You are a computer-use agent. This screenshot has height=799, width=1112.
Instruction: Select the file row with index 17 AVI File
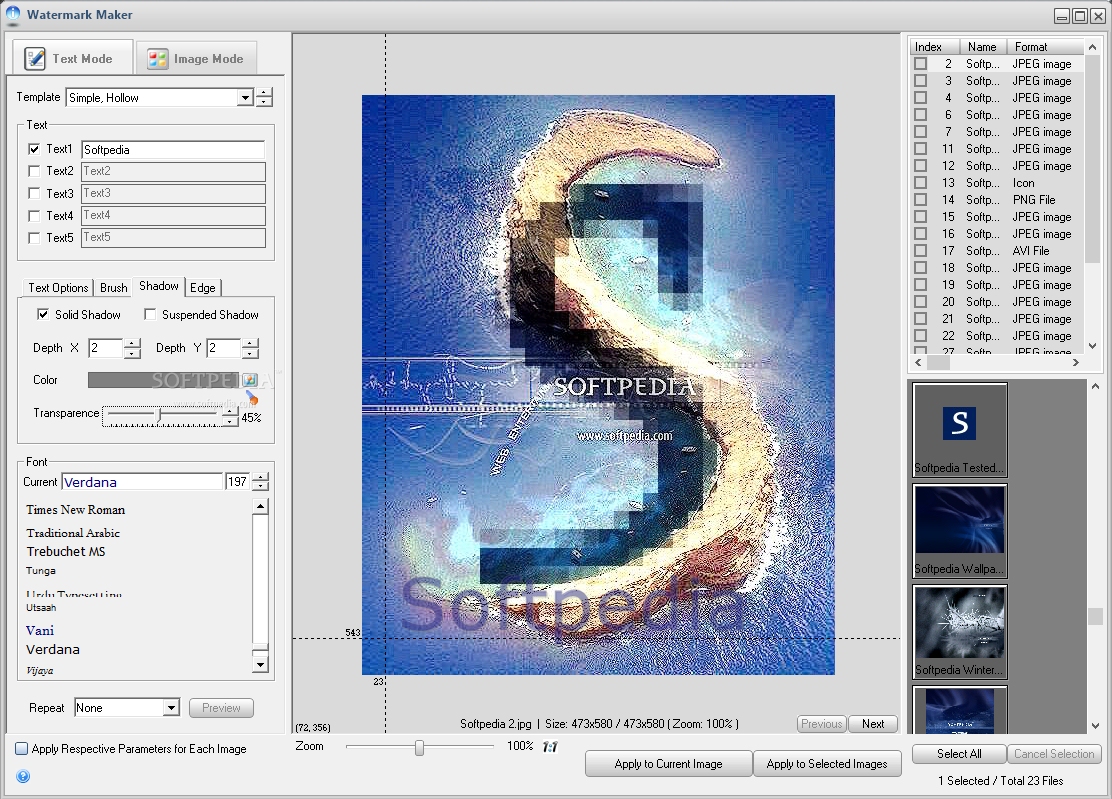point(996,251)
